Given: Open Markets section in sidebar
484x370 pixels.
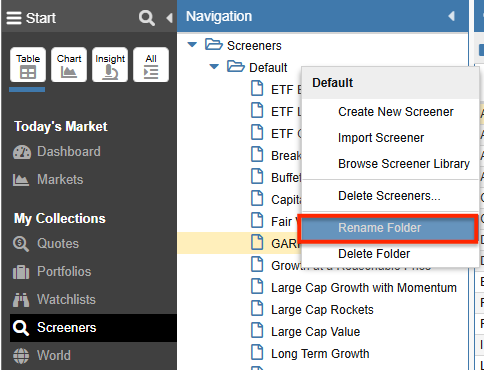Looking at the screenshot, I should click(x=48, y=180).
